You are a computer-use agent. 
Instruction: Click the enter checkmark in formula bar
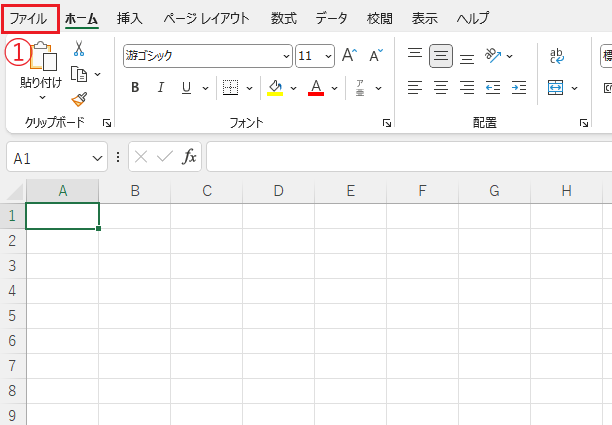point(165,157)
